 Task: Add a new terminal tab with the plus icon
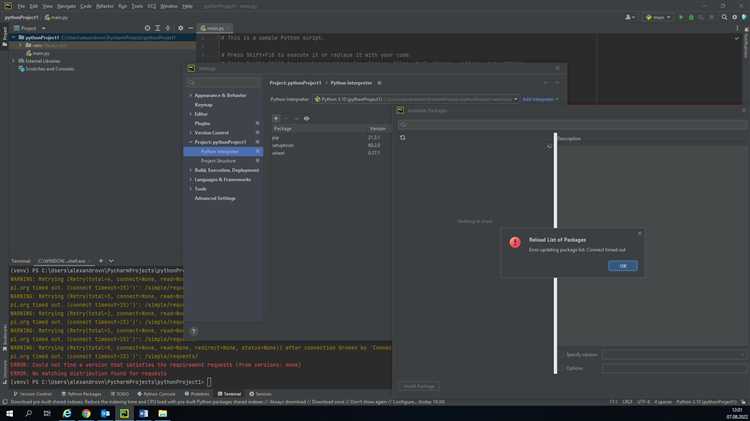pos(101,261)
